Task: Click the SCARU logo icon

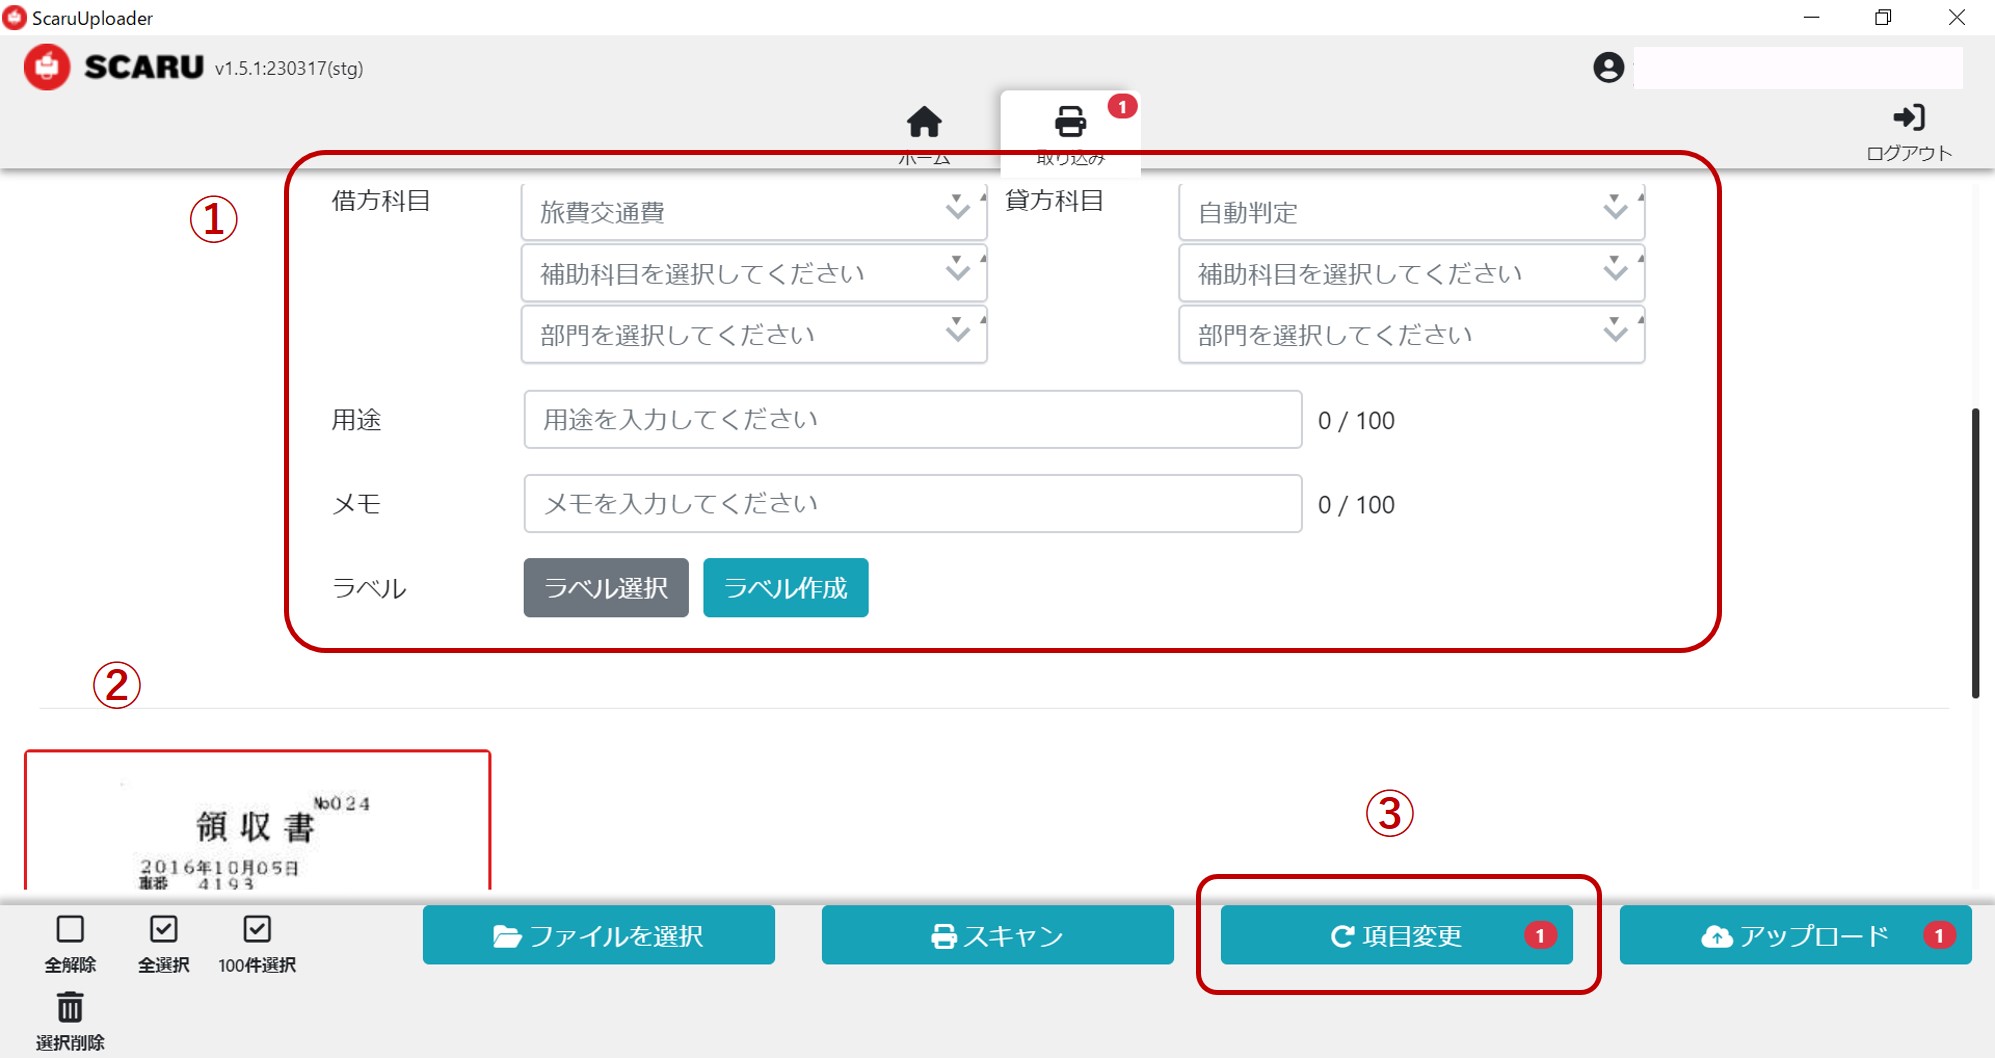Action: (47, 67)
